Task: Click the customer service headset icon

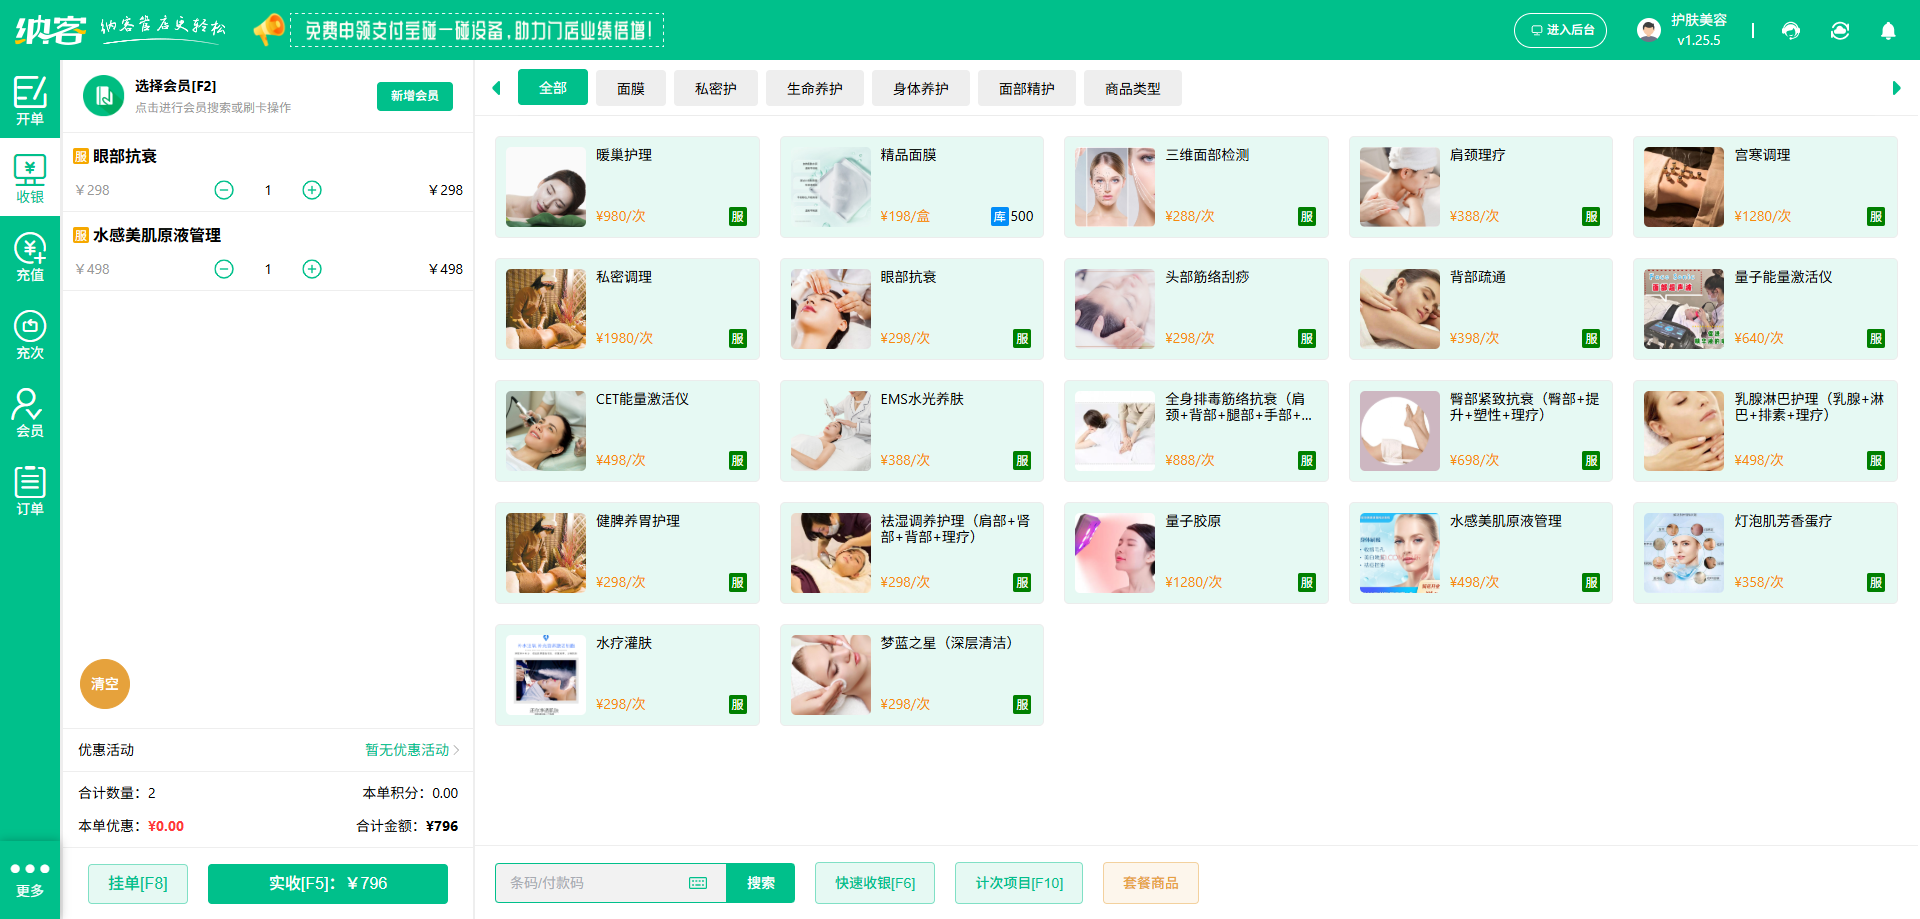Action: 1791,30
